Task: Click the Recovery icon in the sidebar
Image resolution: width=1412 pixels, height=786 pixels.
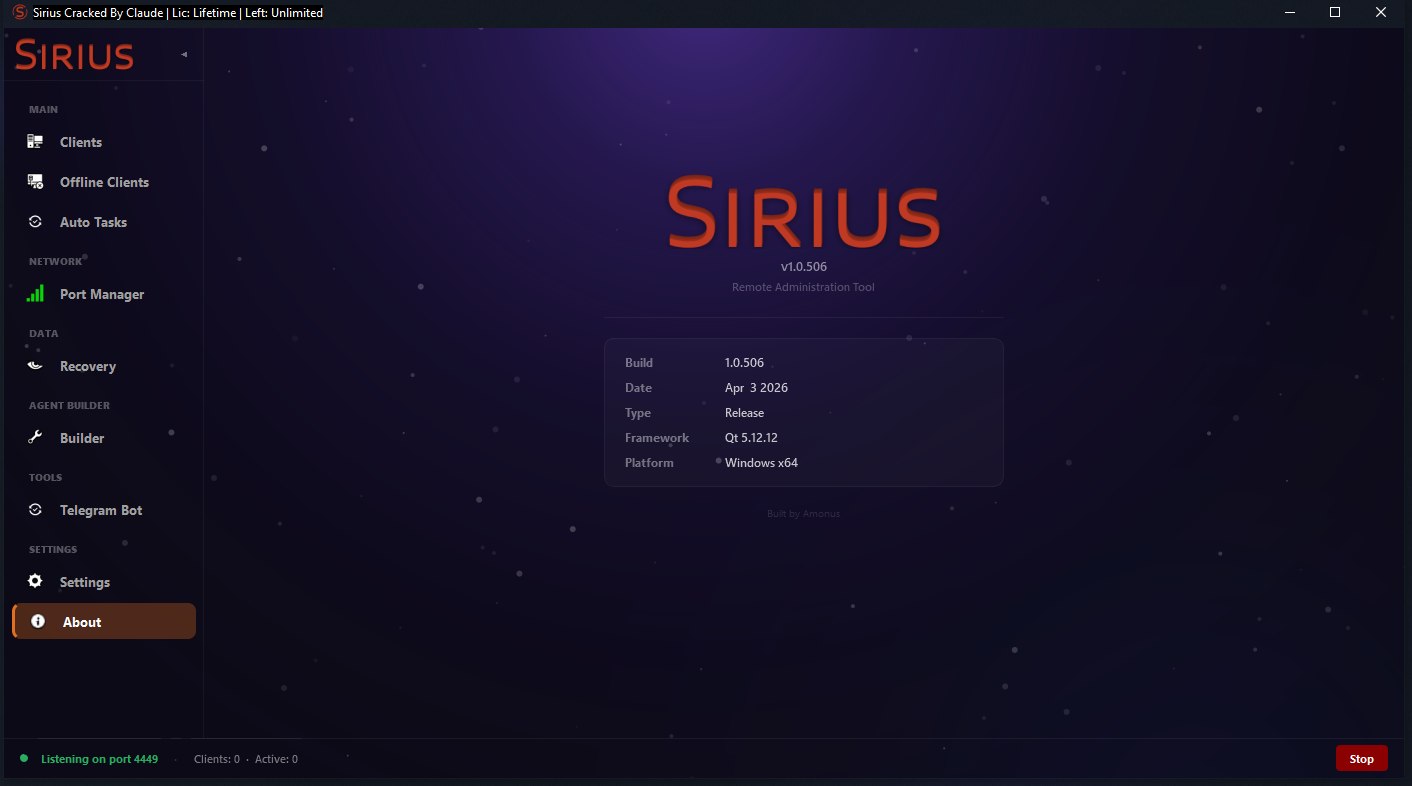Action: click(x=35, y=366)
